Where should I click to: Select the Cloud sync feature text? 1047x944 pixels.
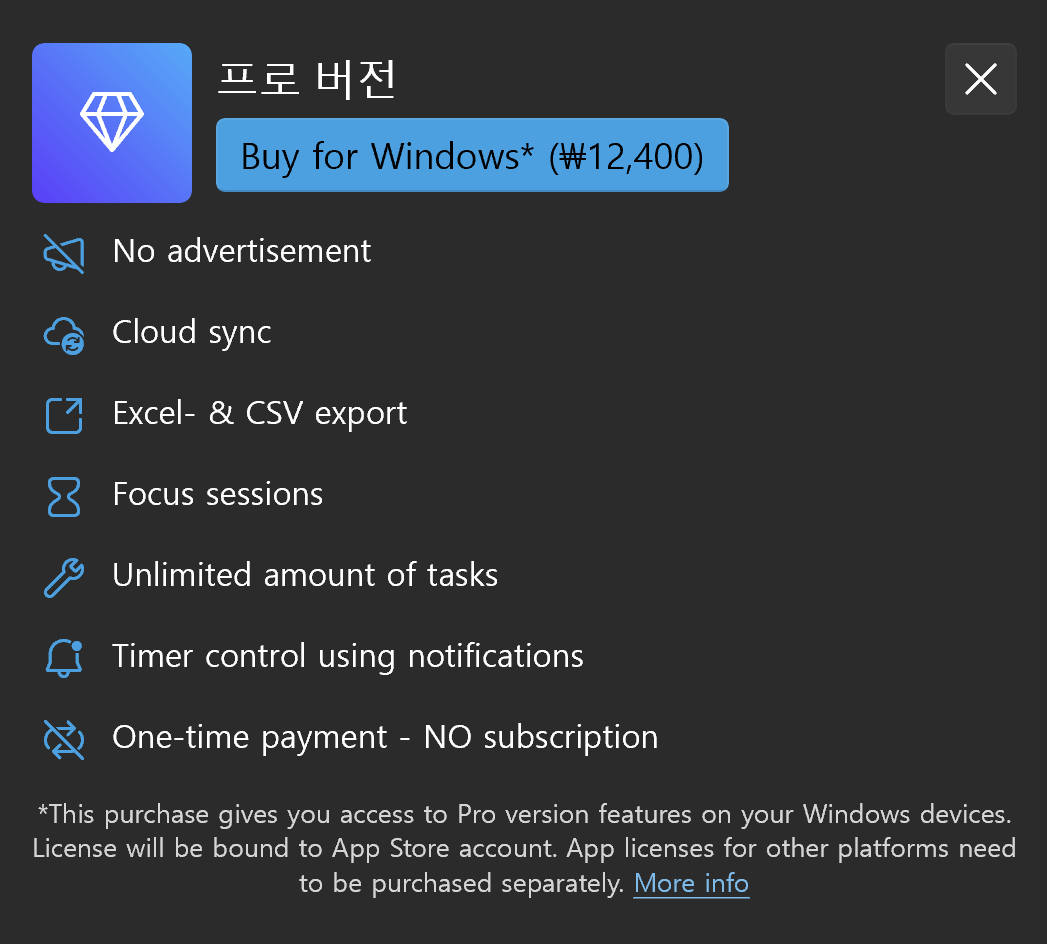click(x=191, y=333)
